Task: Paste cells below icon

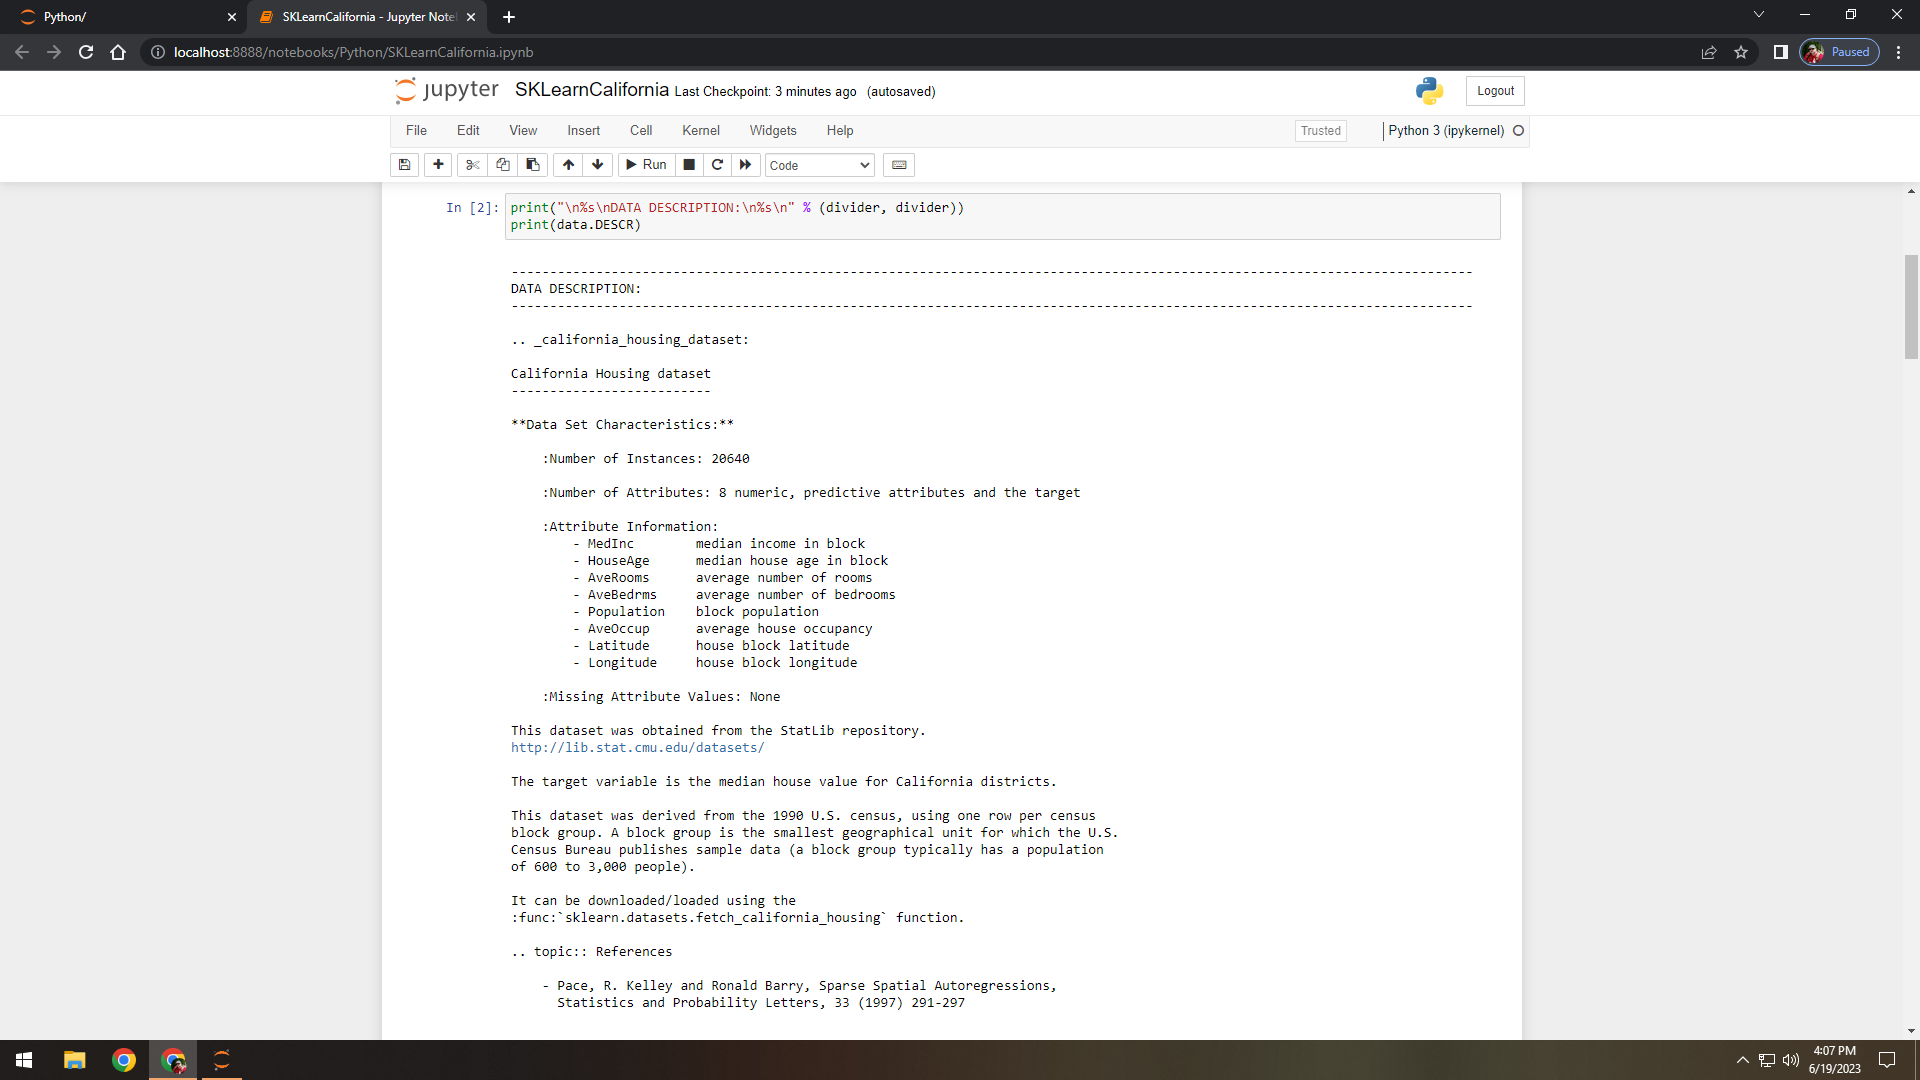Action: pos(532,165)
